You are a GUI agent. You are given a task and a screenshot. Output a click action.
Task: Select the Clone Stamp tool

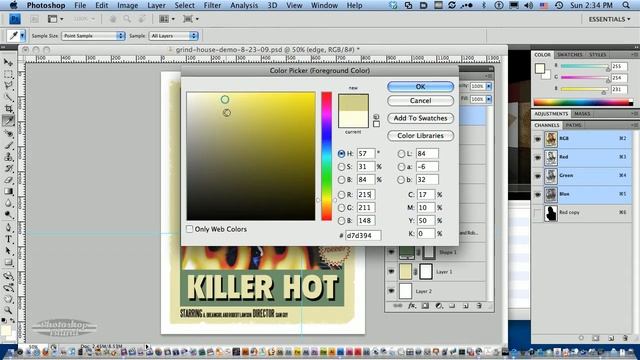point(8,157)
